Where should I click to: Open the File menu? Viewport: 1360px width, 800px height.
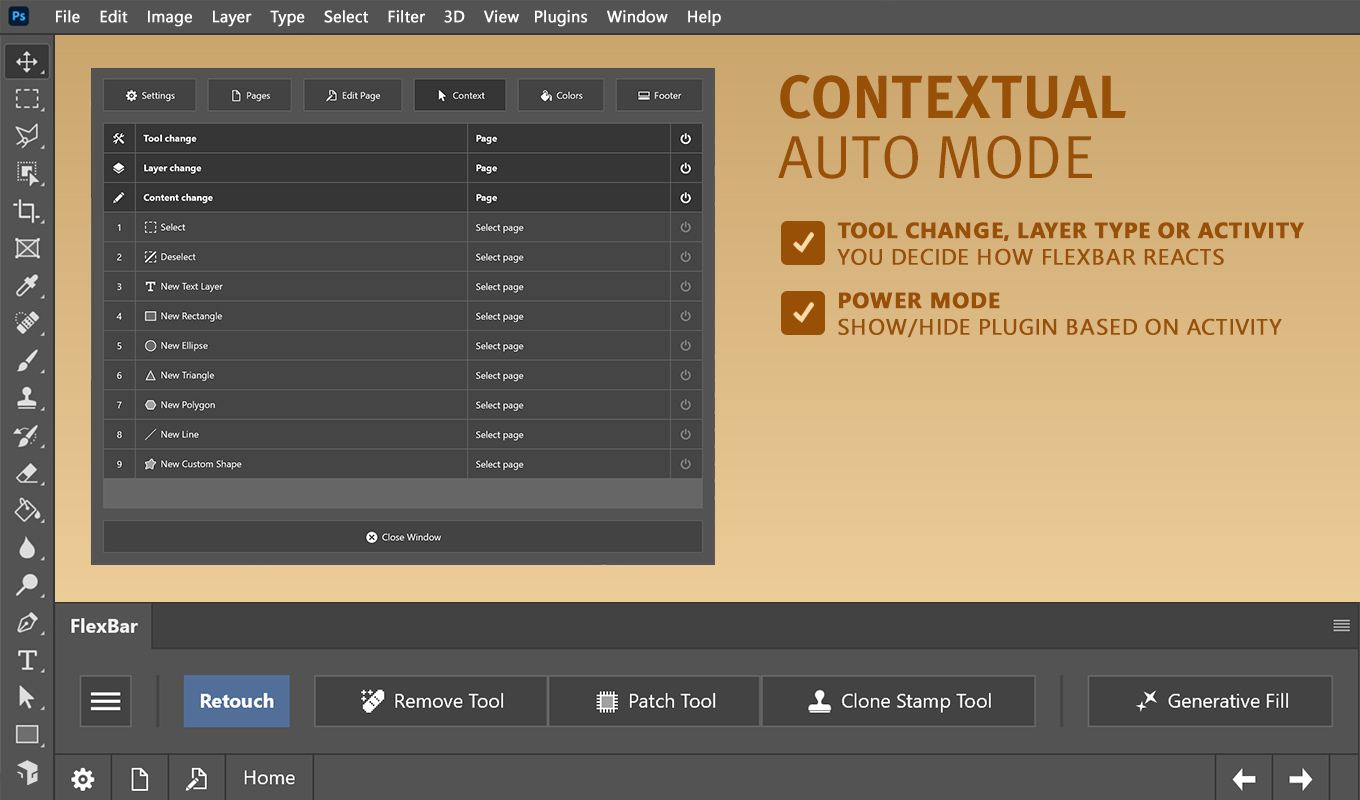coord(67,17)
